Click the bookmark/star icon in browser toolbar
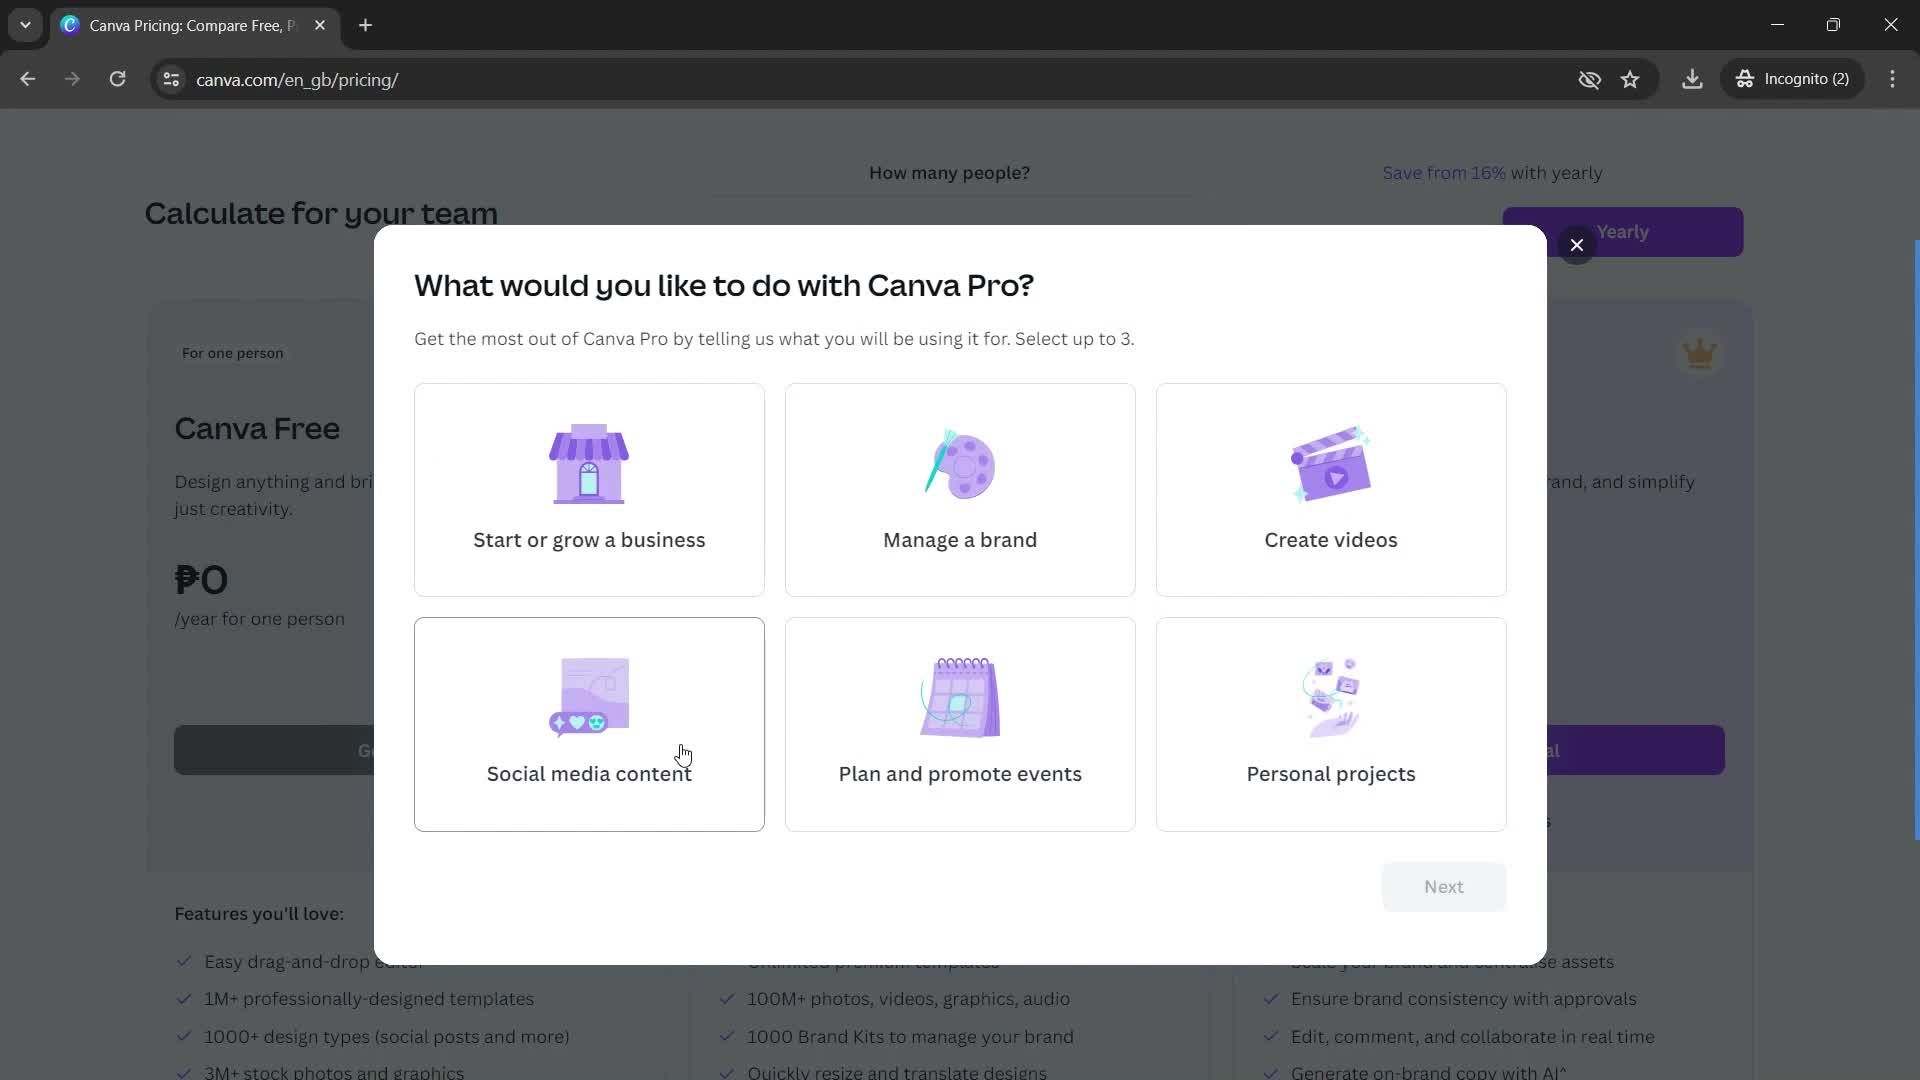Viewport: 1920px width, 1080px height. [x=1633, y=79]
